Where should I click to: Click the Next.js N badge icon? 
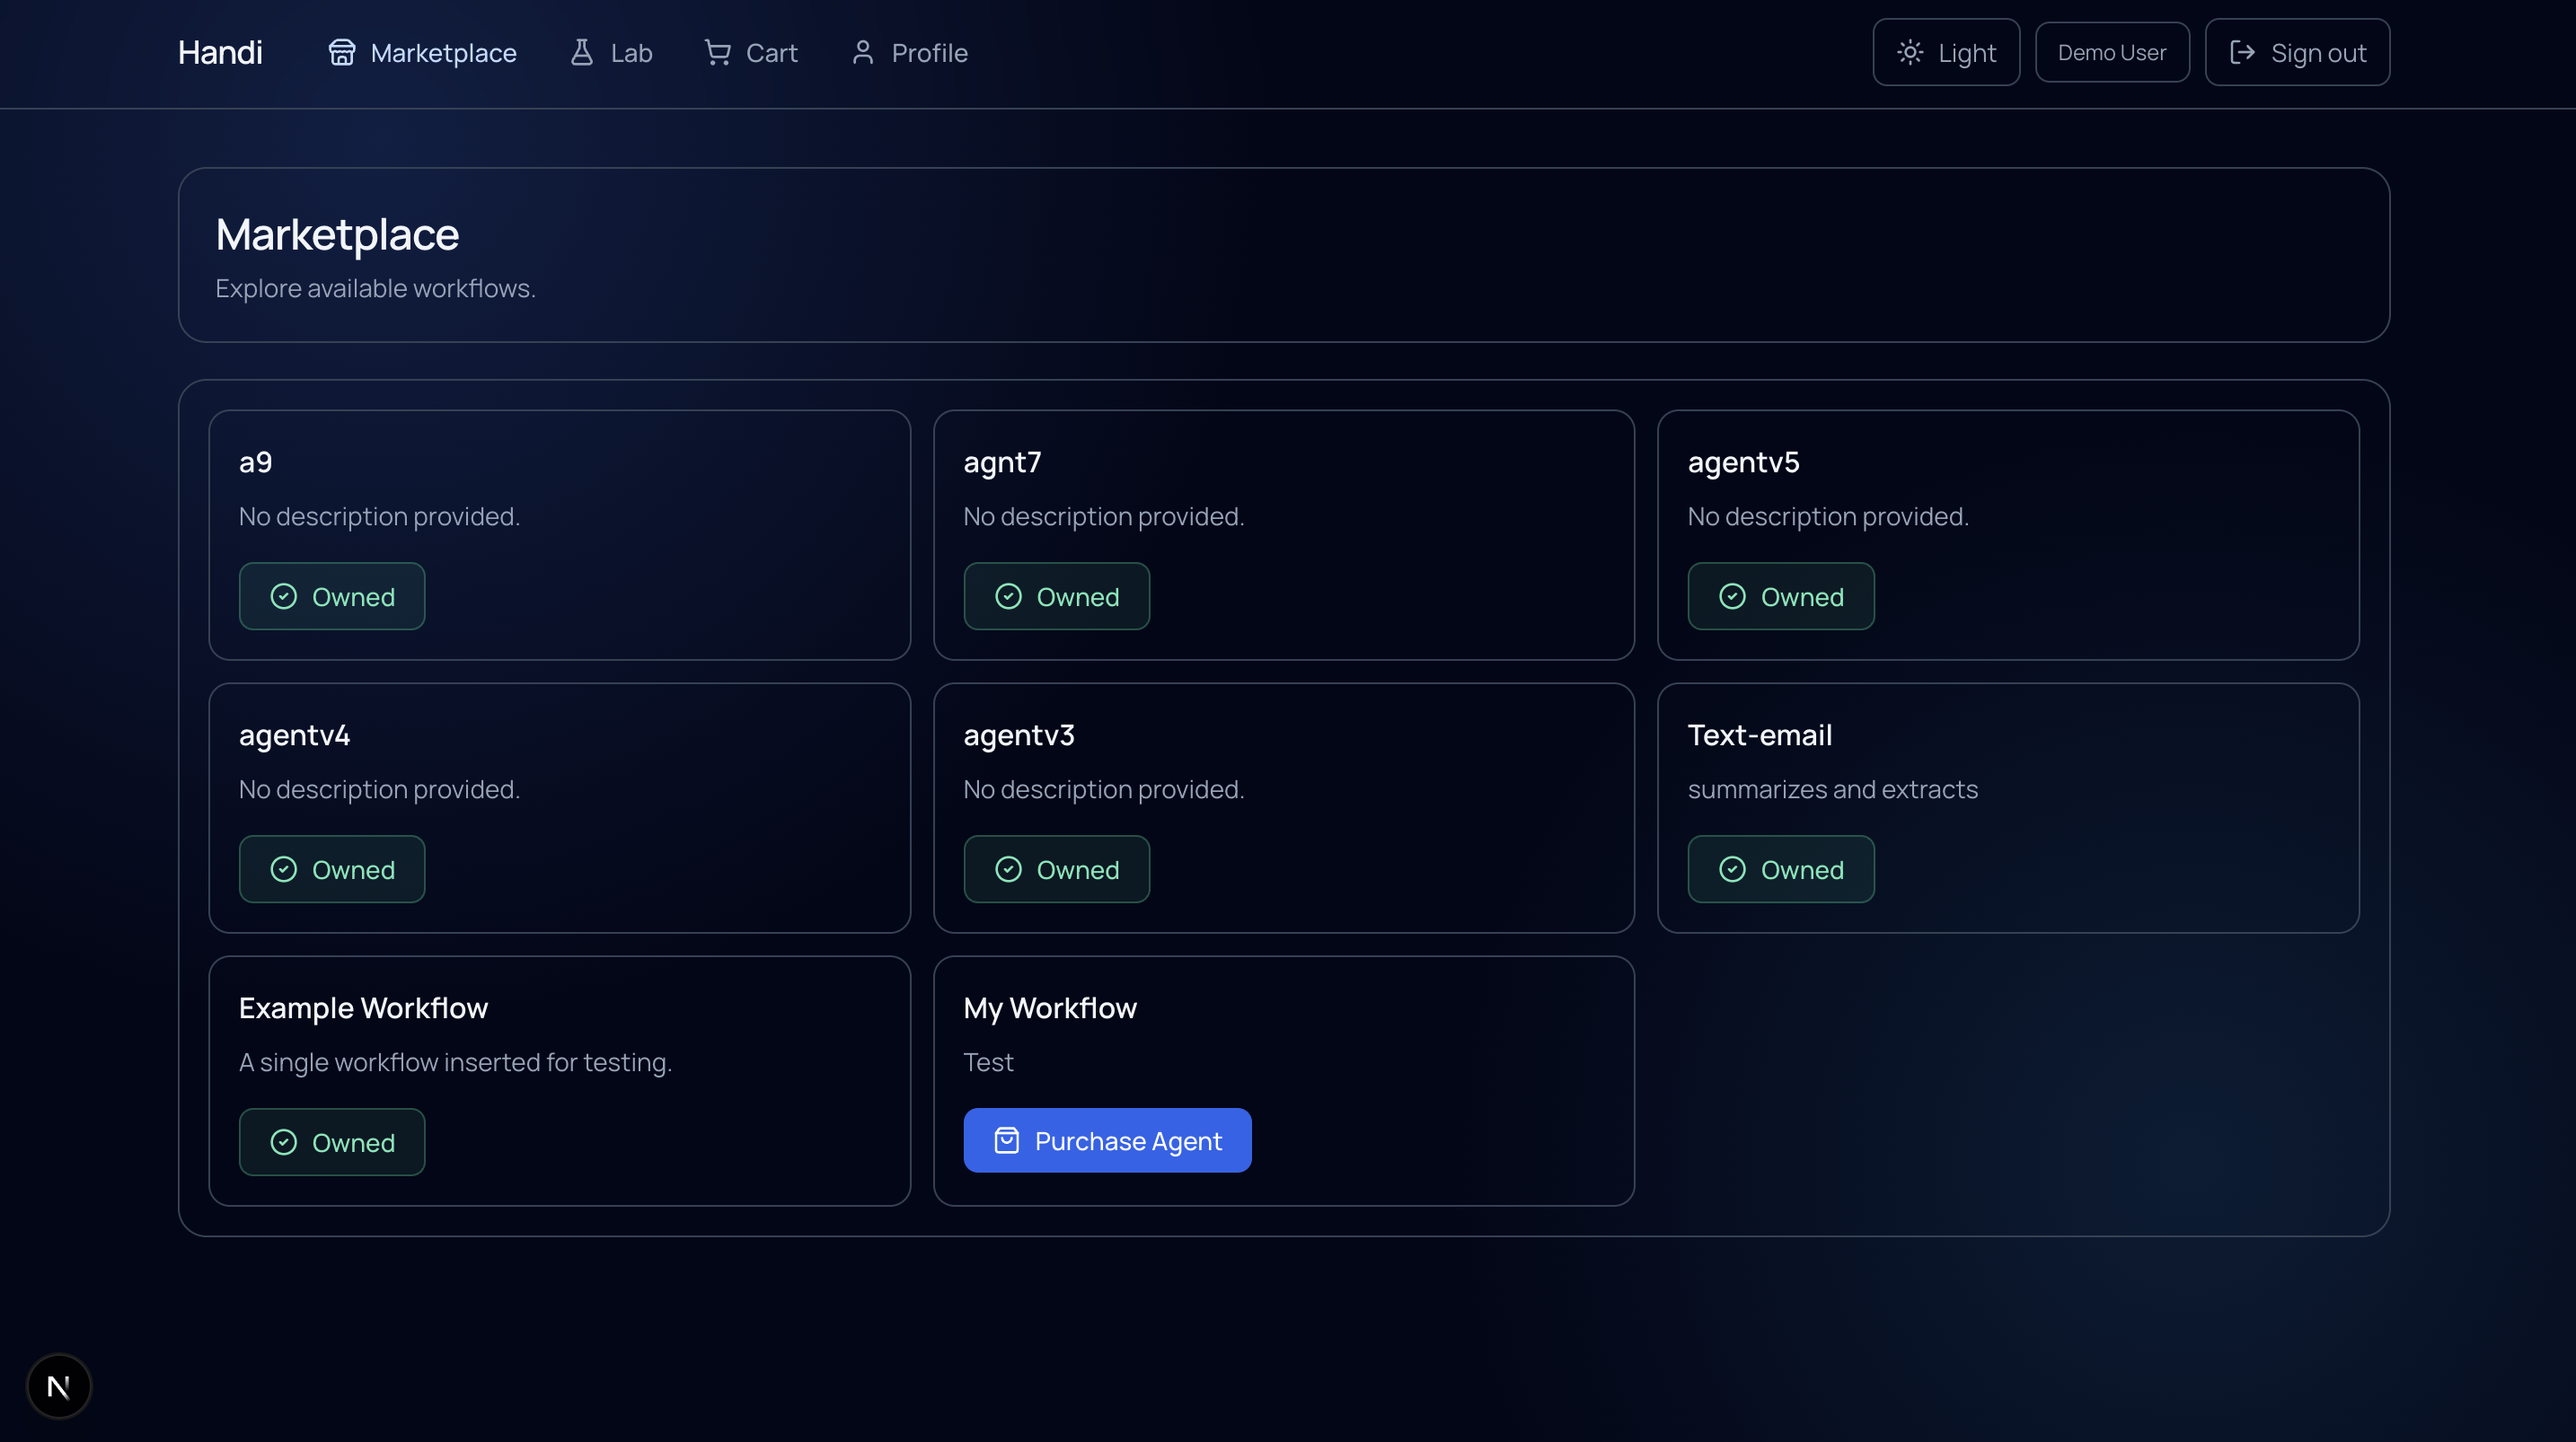[x=59, y=1386]
